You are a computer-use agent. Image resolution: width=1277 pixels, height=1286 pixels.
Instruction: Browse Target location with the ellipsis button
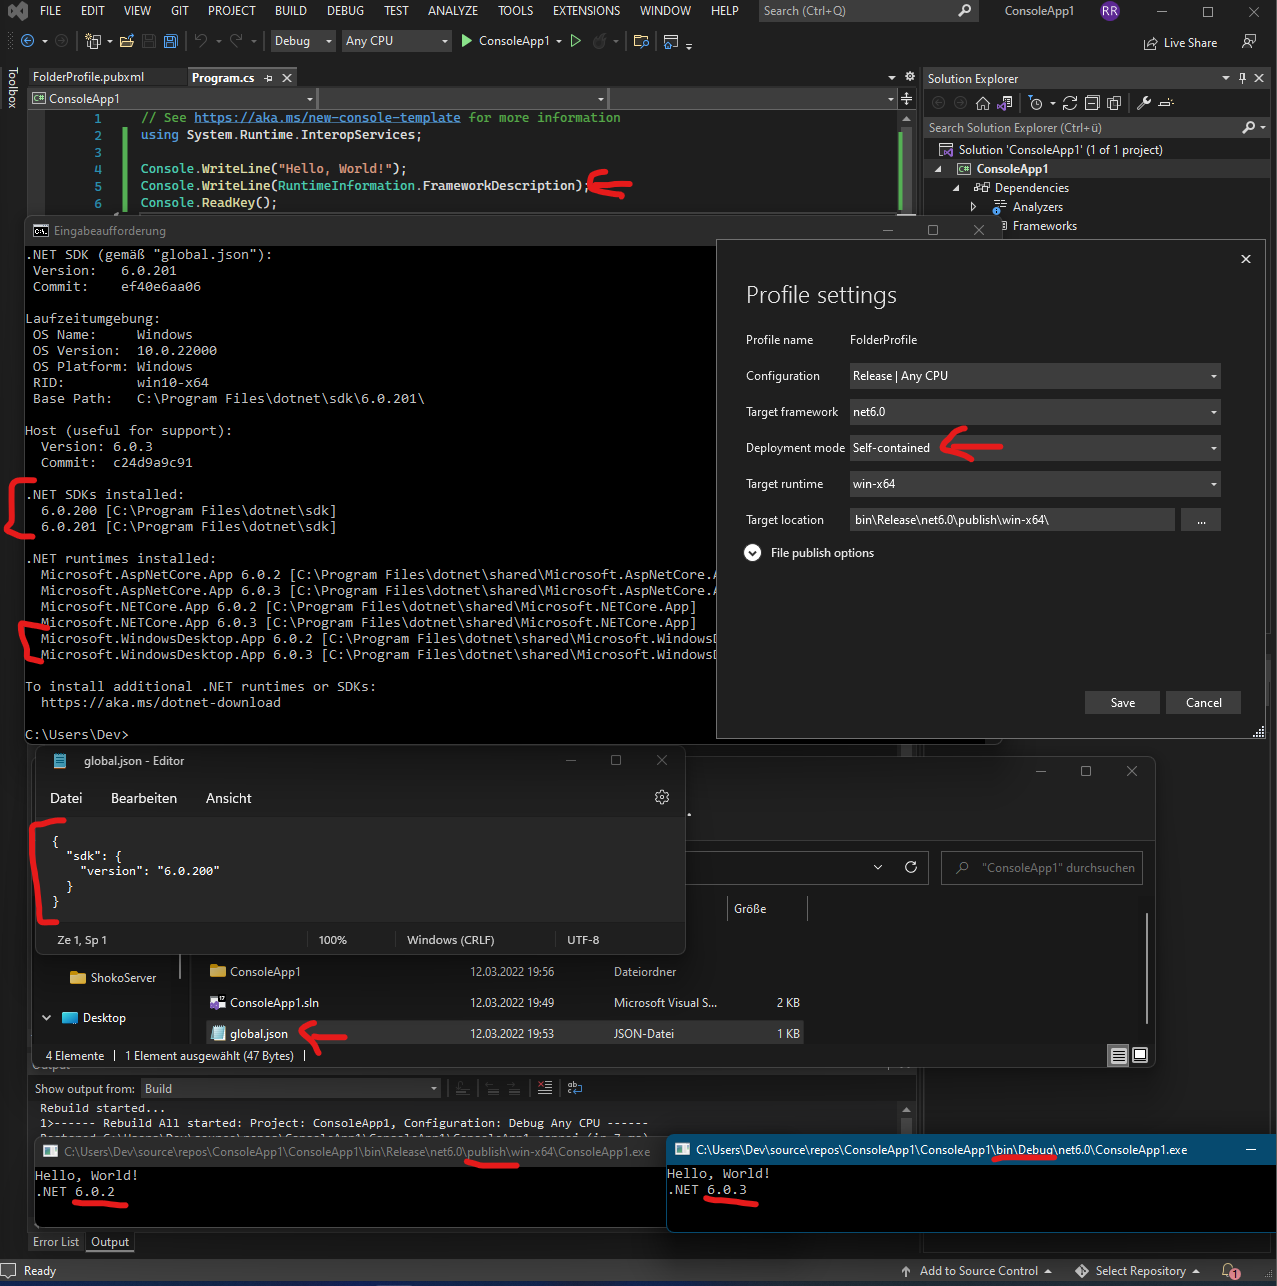1200,519
